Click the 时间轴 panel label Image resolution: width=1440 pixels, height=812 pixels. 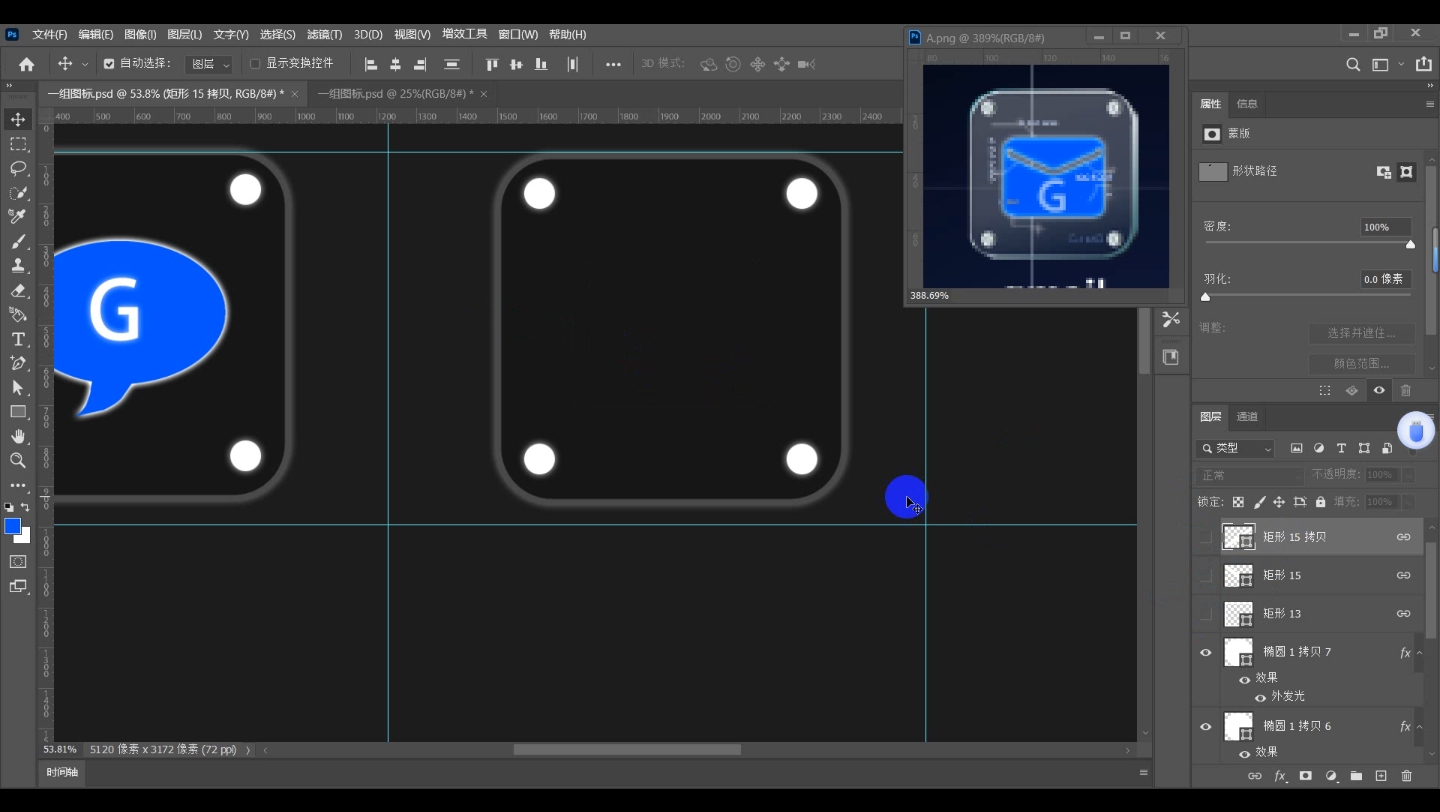[61, 773]
